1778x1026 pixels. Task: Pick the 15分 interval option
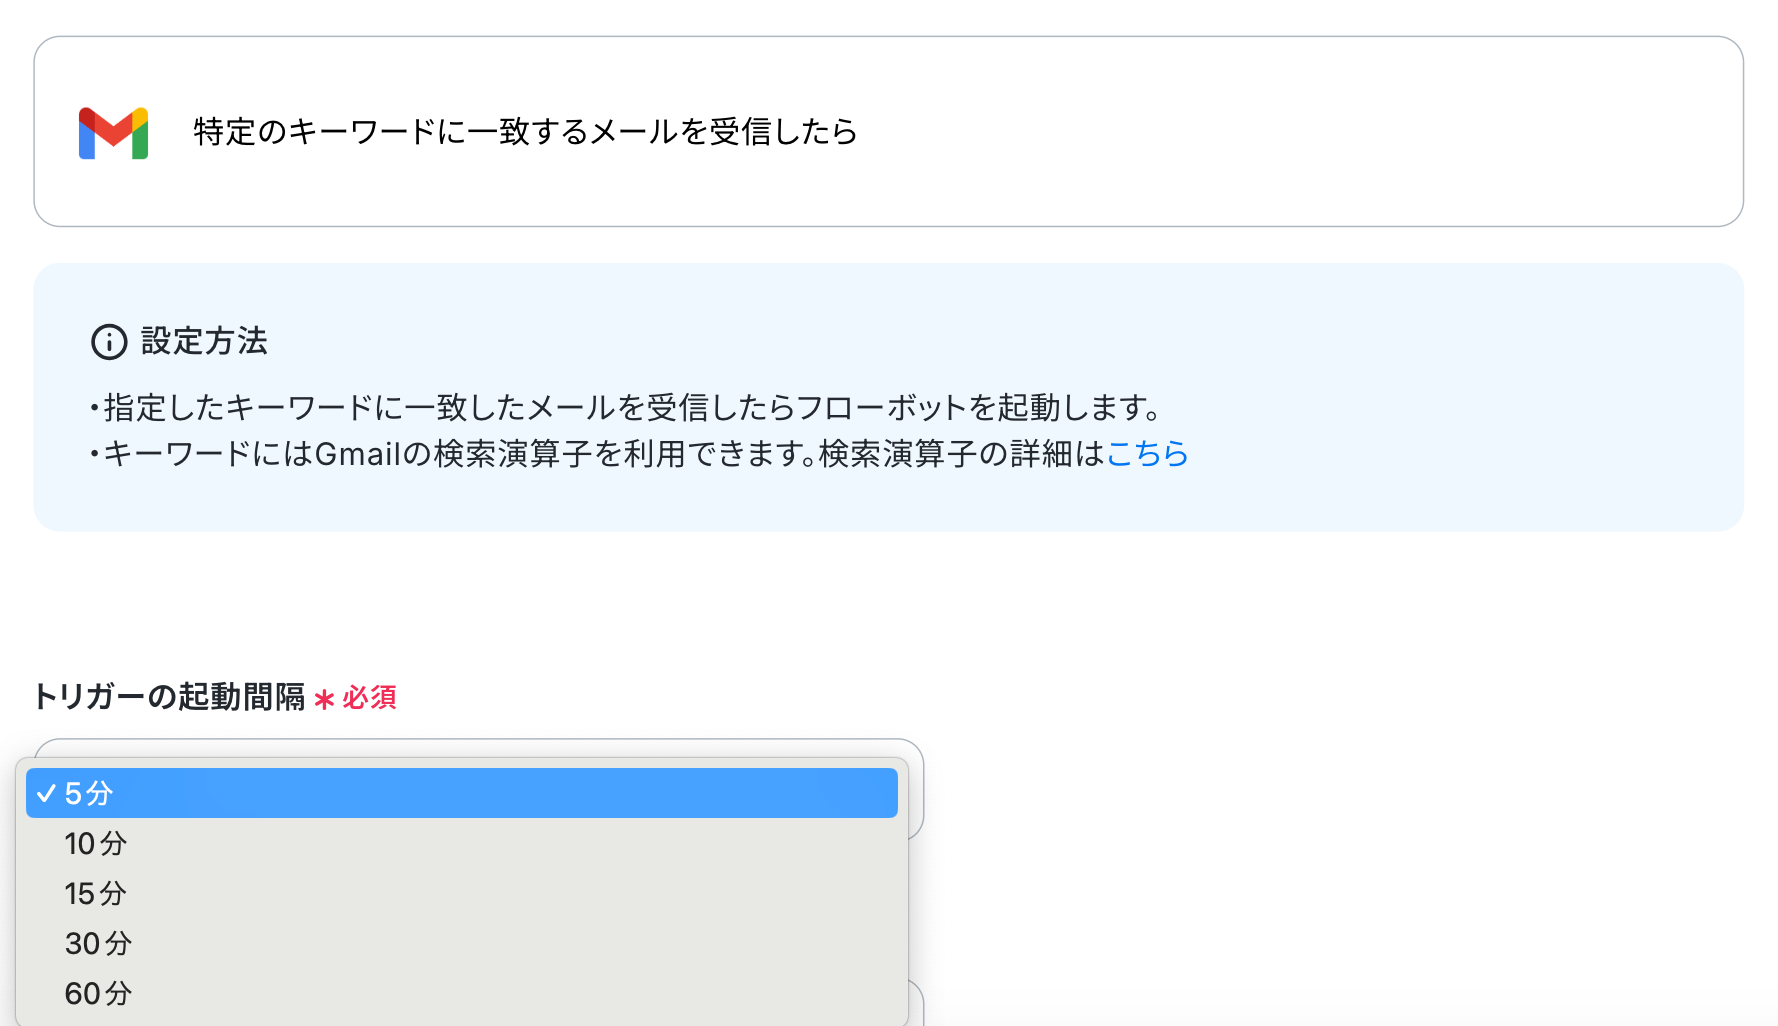pos(462,893)
